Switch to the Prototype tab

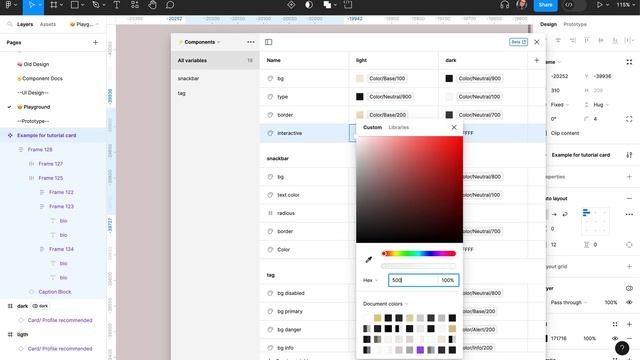point(575,24)
